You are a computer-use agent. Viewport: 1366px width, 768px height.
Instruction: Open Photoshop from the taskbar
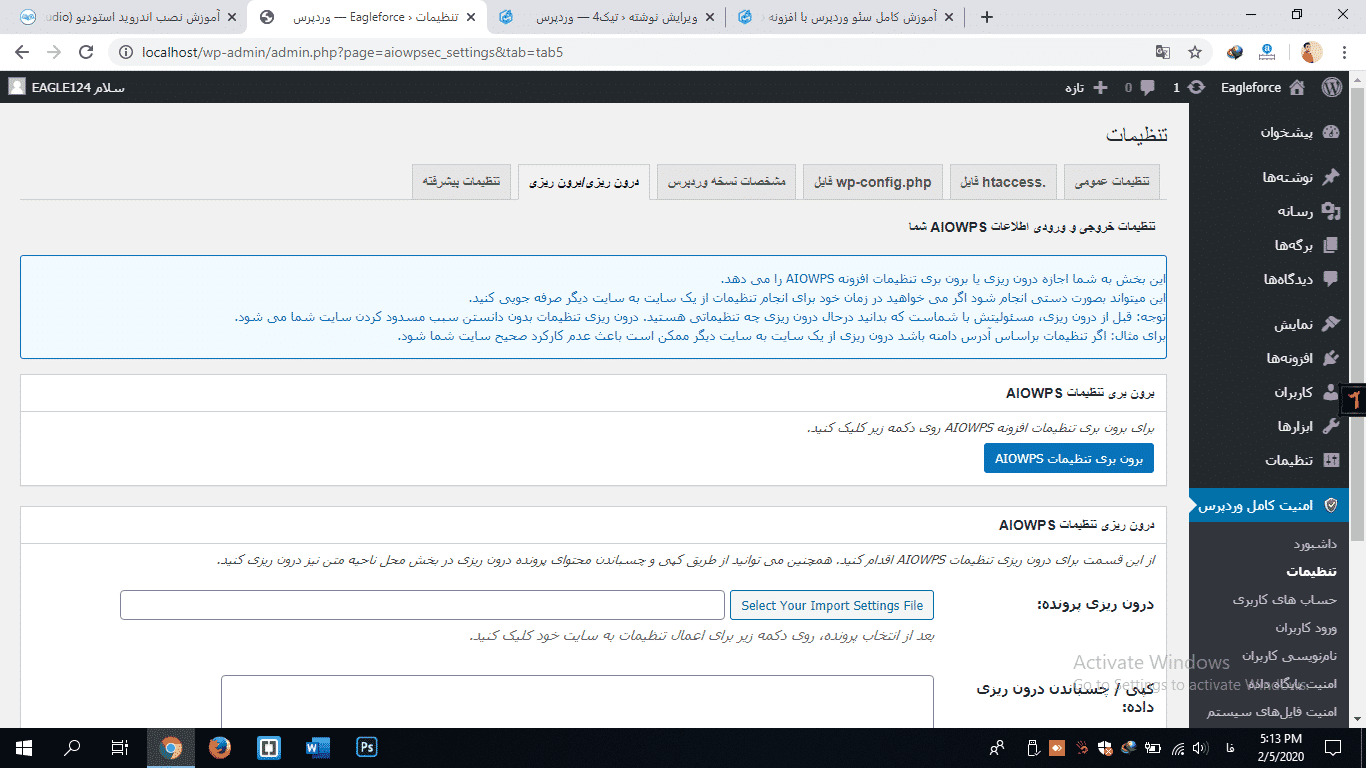click(366, 747)
